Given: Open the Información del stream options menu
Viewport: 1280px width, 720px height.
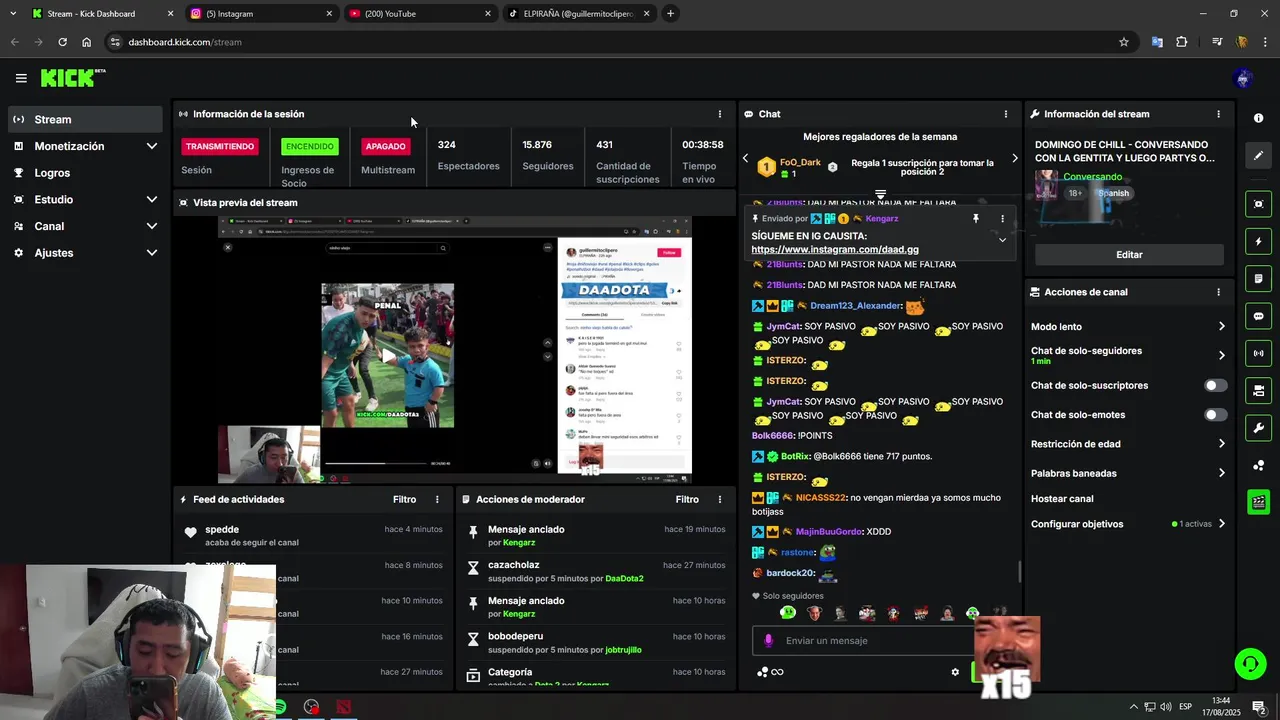Looking at the screenshot, I should pyautogui.click(x=1218, y=114).
